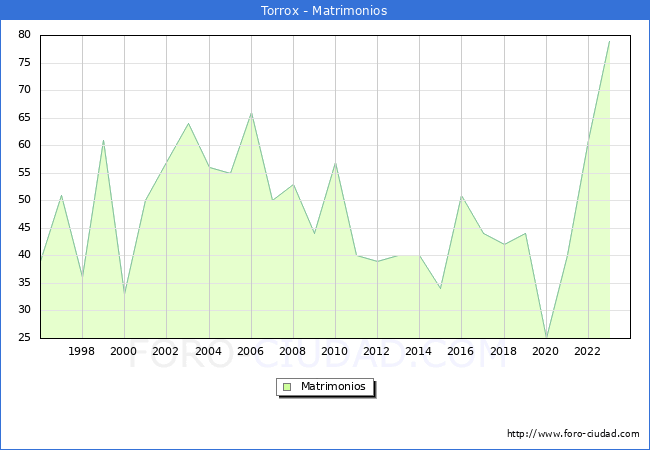Click the y-axis value 40
Viewport: 650px width, 450px height.
coord(24,255)
